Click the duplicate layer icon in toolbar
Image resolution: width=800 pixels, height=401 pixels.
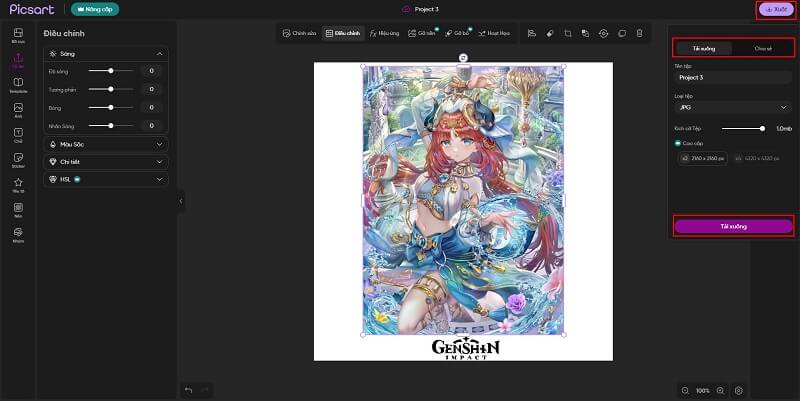click(x=622, y=33)
